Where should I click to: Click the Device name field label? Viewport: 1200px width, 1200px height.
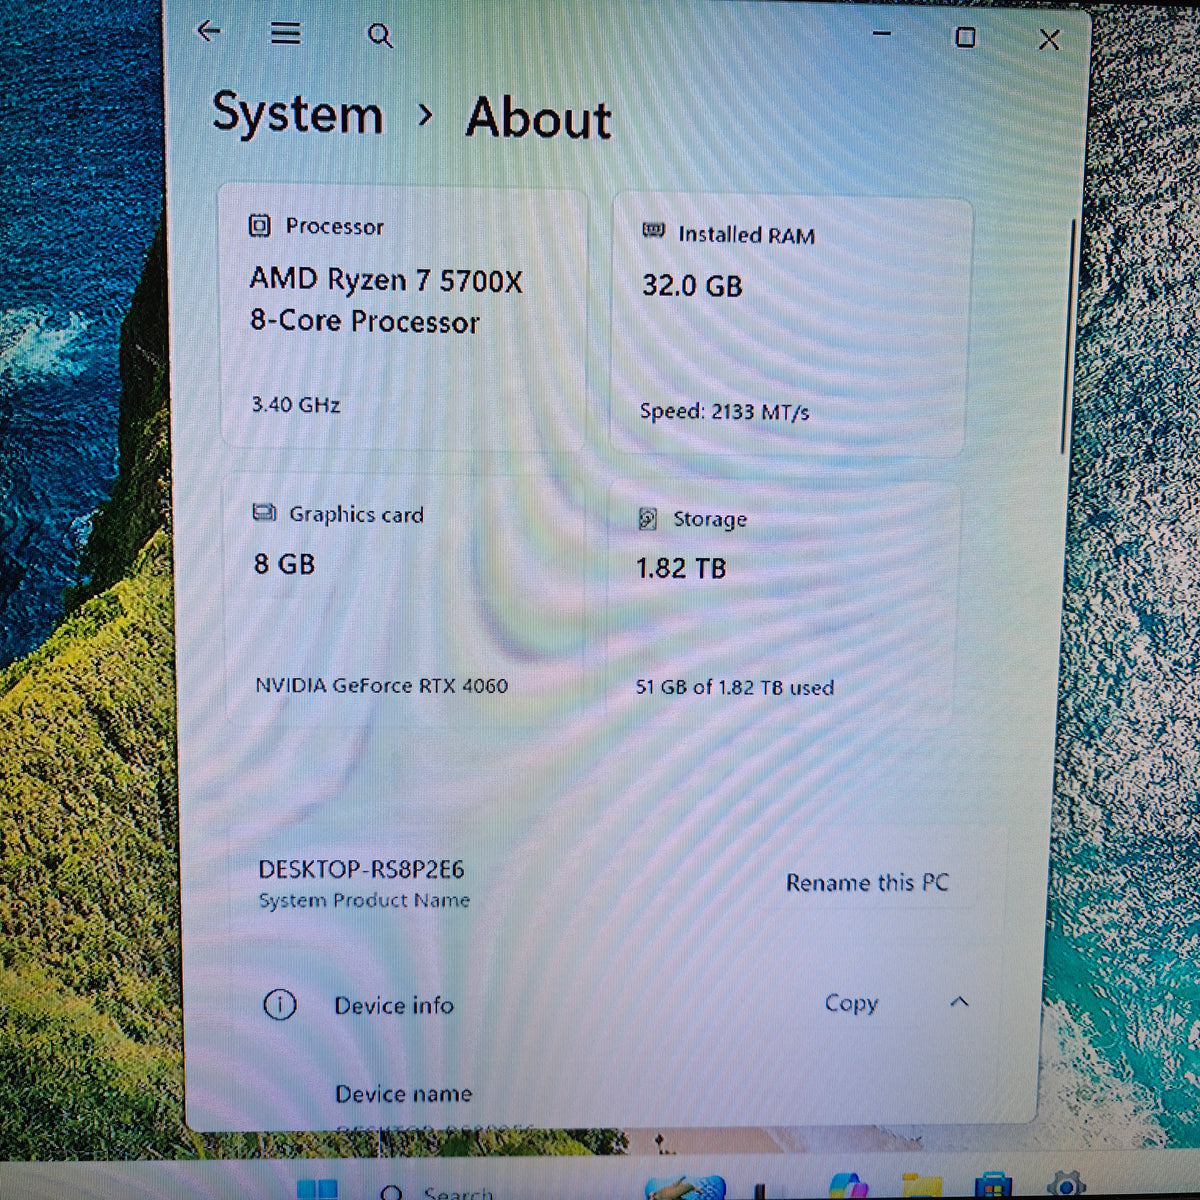coord(403,1094)
